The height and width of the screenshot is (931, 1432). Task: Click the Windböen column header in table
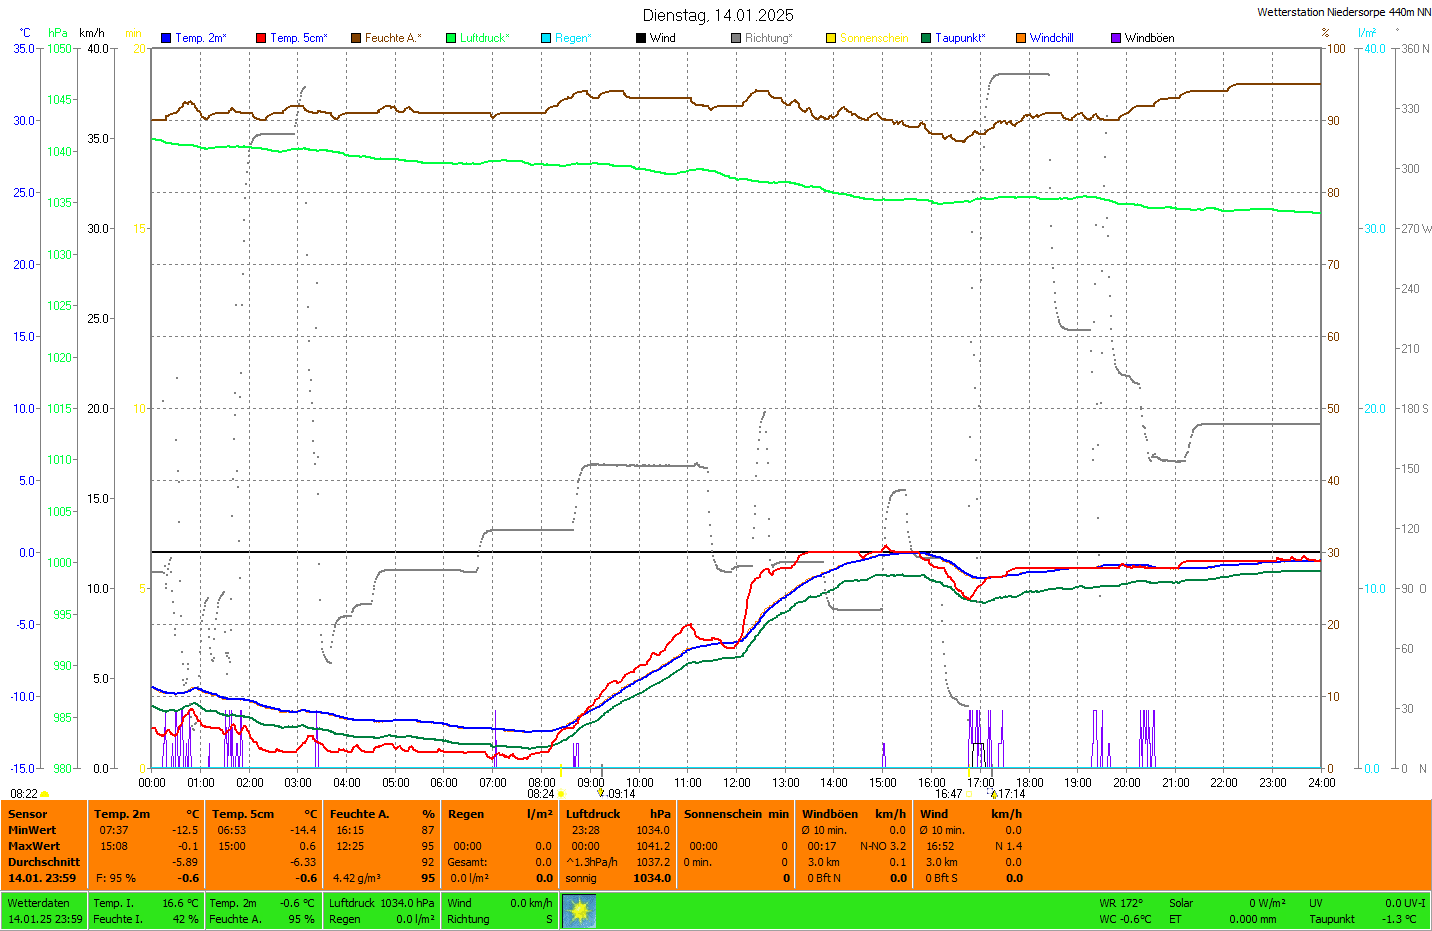coord(830,814)
